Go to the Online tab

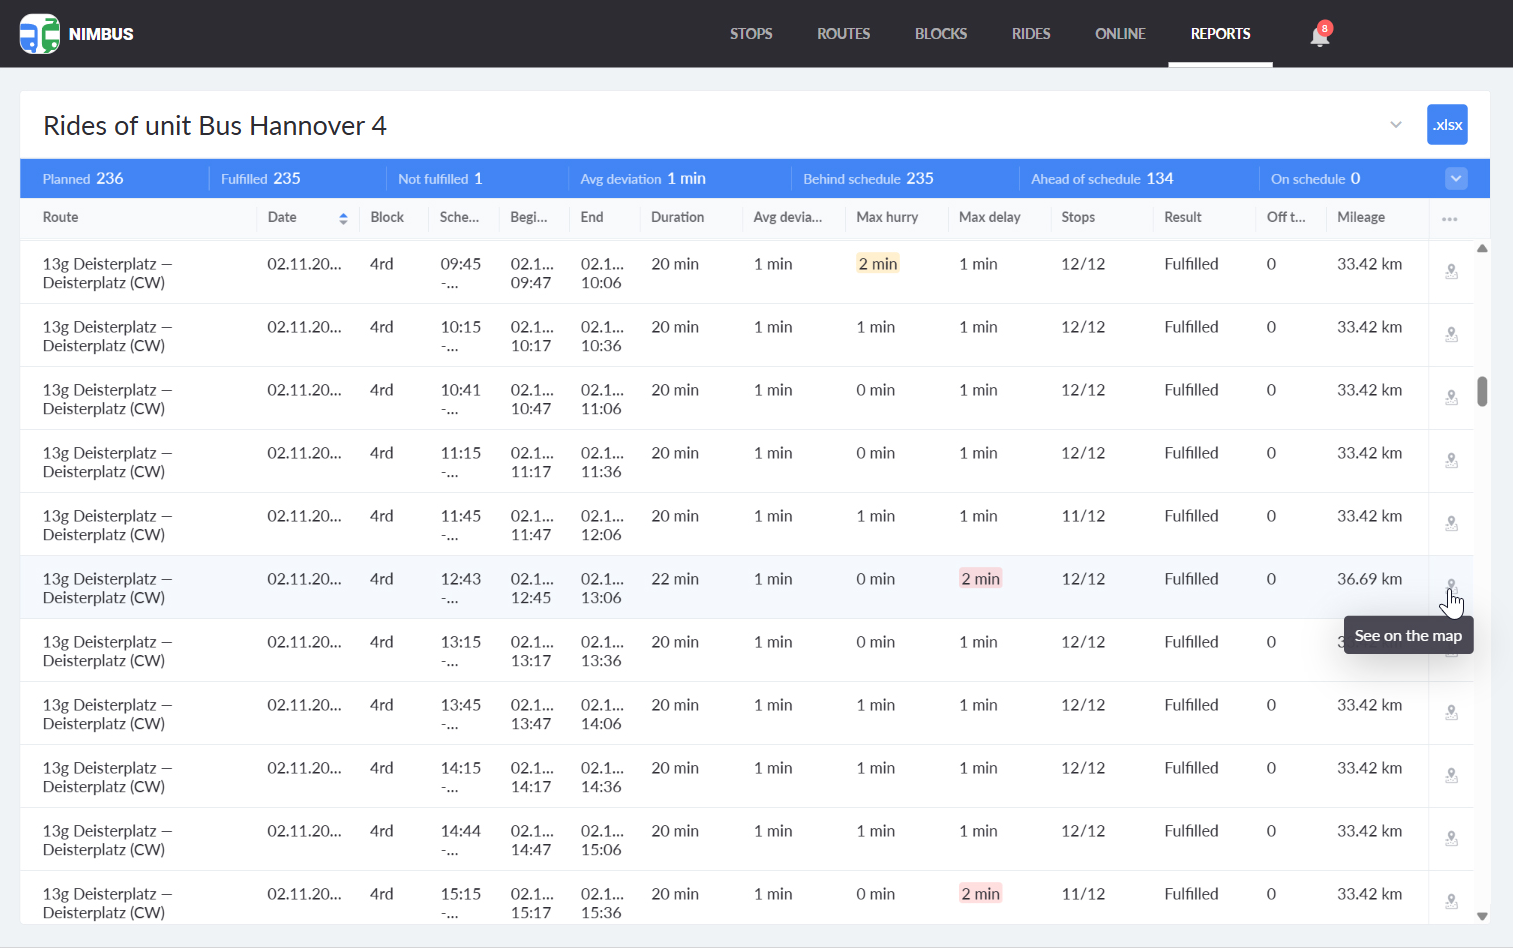1119,34
